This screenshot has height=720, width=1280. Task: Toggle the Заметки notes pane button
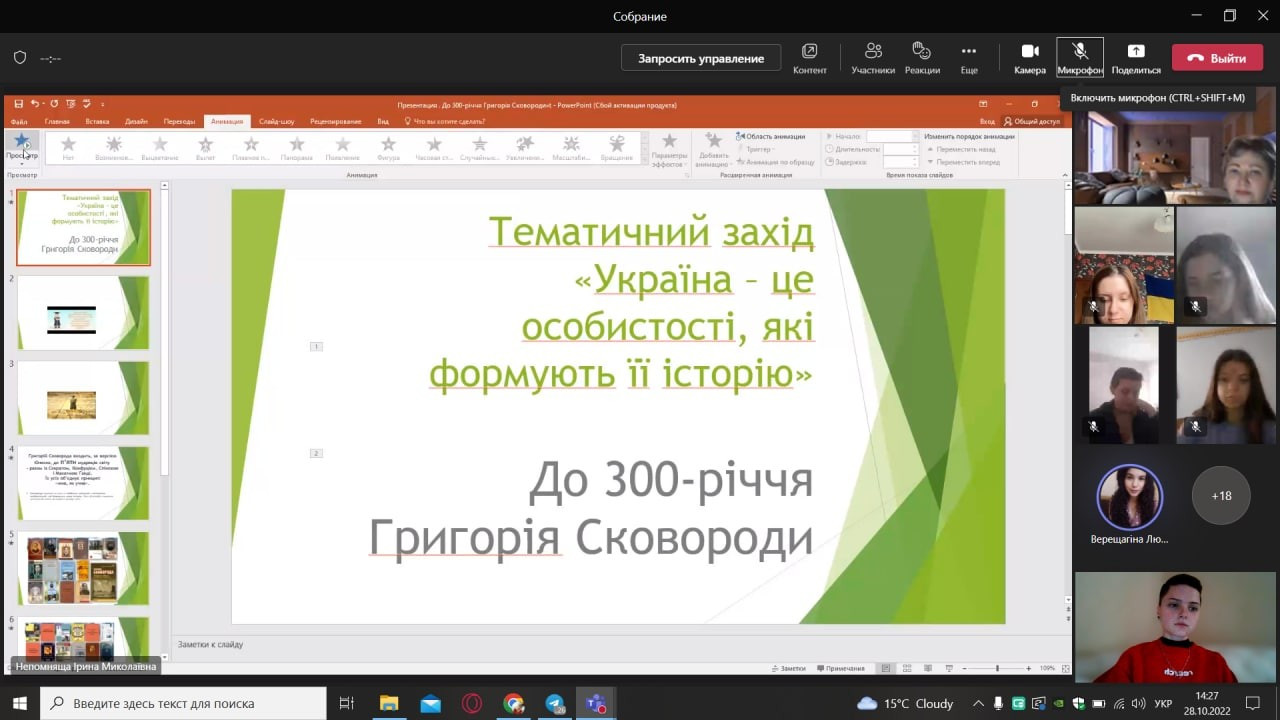point(788,668)
